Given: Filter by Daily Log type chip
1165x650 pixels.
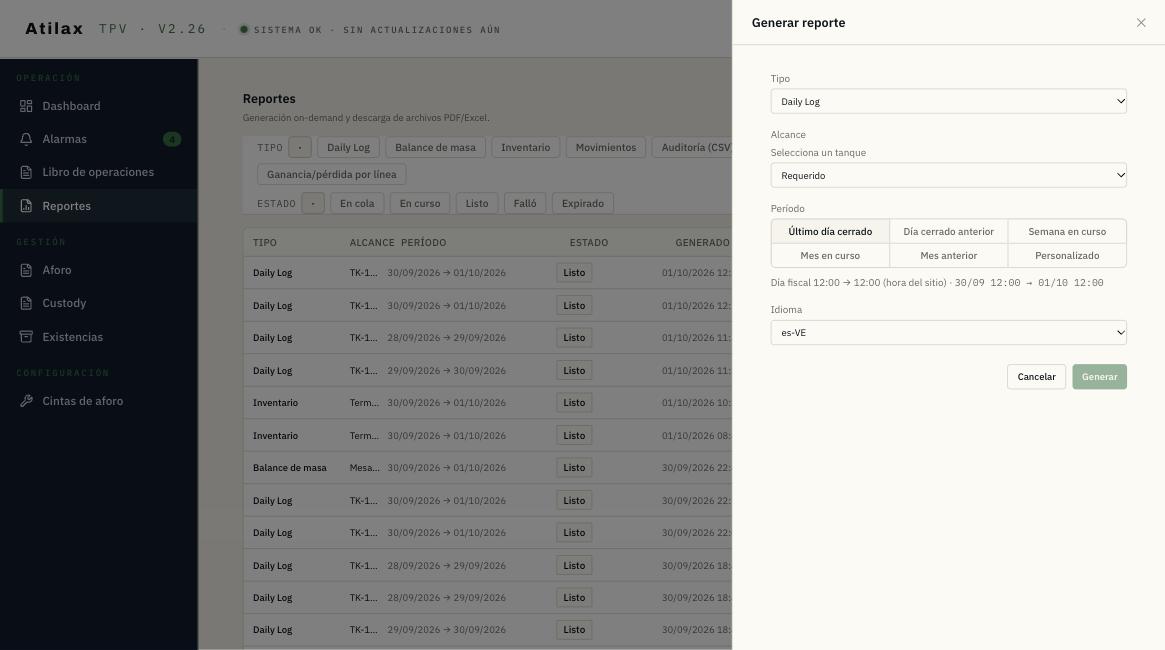Looking at the screenshot, I should click(348, 147).
